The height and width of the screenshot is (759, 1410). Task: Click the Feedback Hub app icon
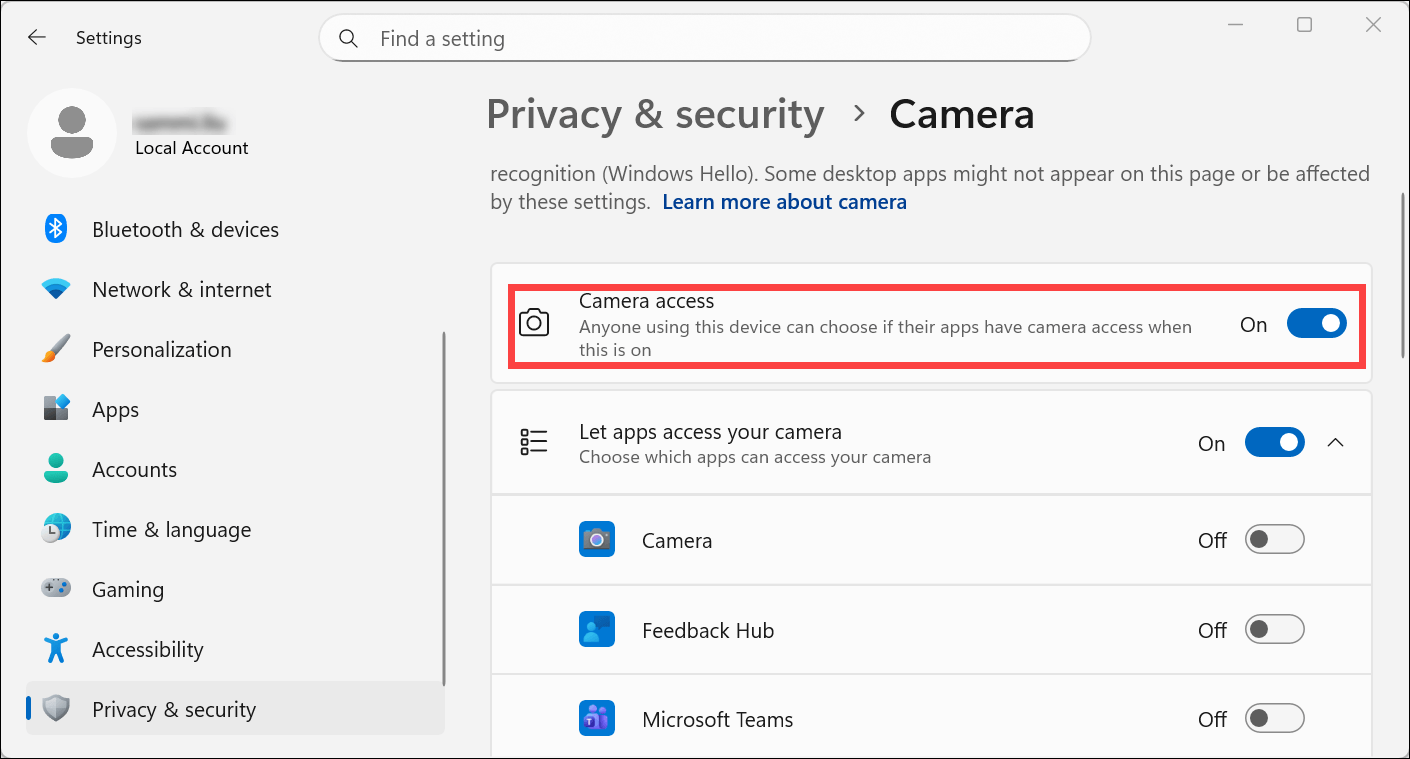[597, 630]
